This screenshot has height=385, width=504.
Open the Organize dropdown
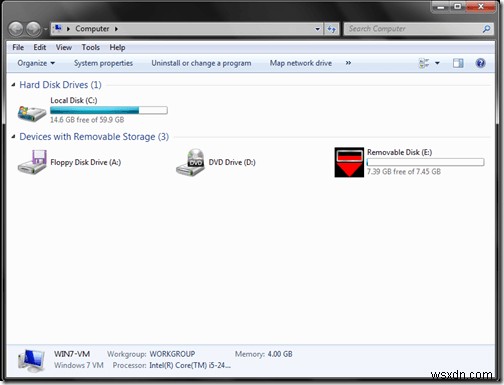tap(36, 63)
